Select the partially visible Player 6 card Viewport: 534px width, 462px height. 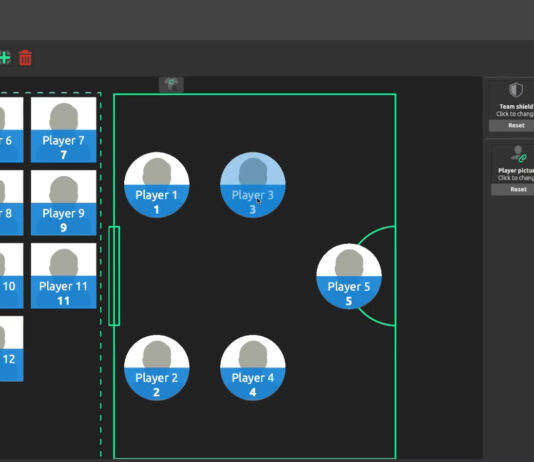click(x=12, y=130)
